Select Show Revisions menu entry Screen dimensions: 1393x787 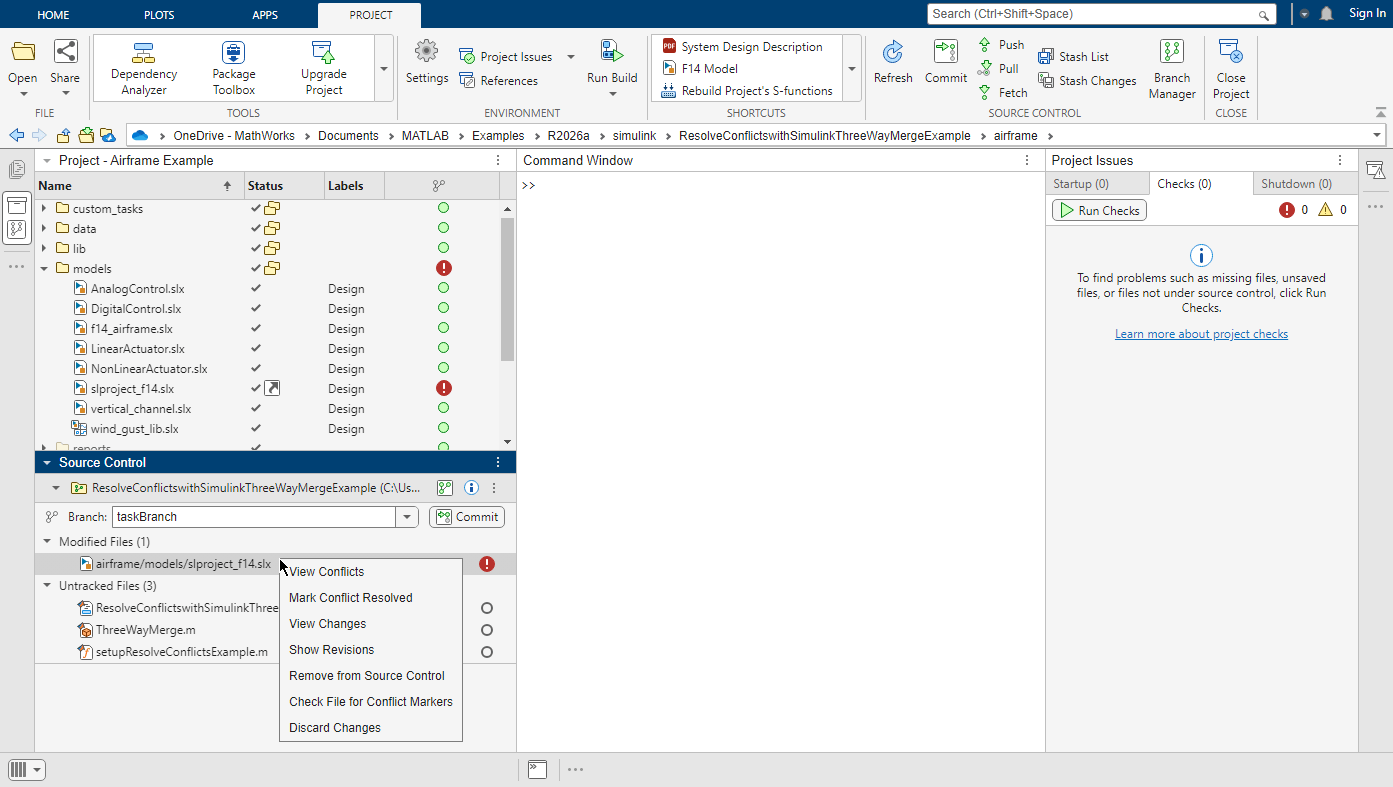coord(371,650)
